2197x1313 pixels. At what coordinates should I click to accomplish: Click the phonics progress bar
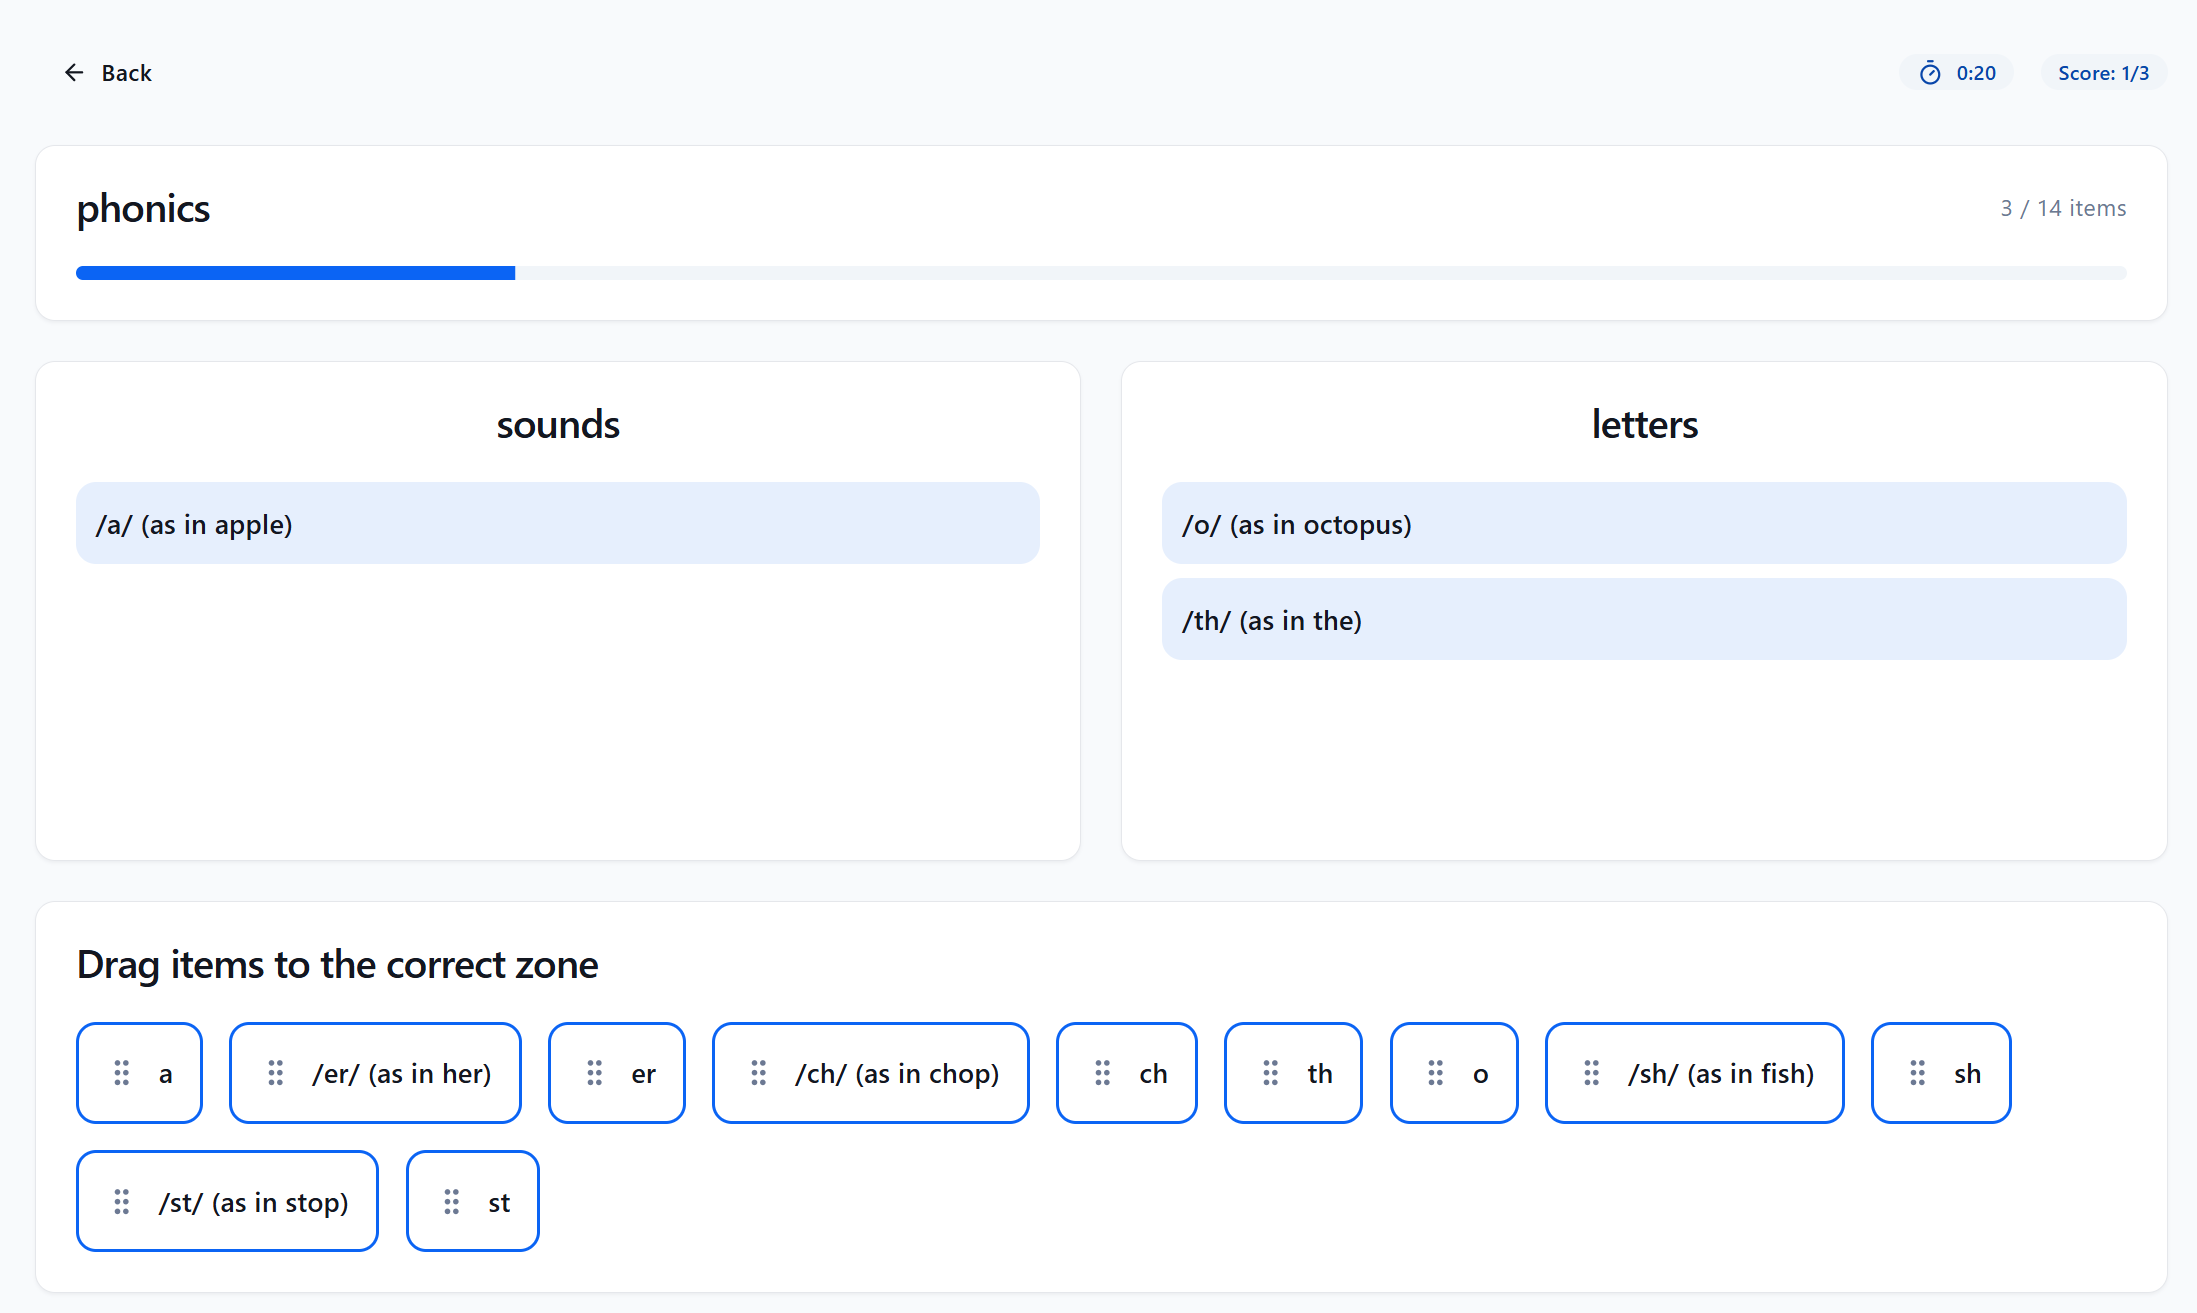point(1100,273)
